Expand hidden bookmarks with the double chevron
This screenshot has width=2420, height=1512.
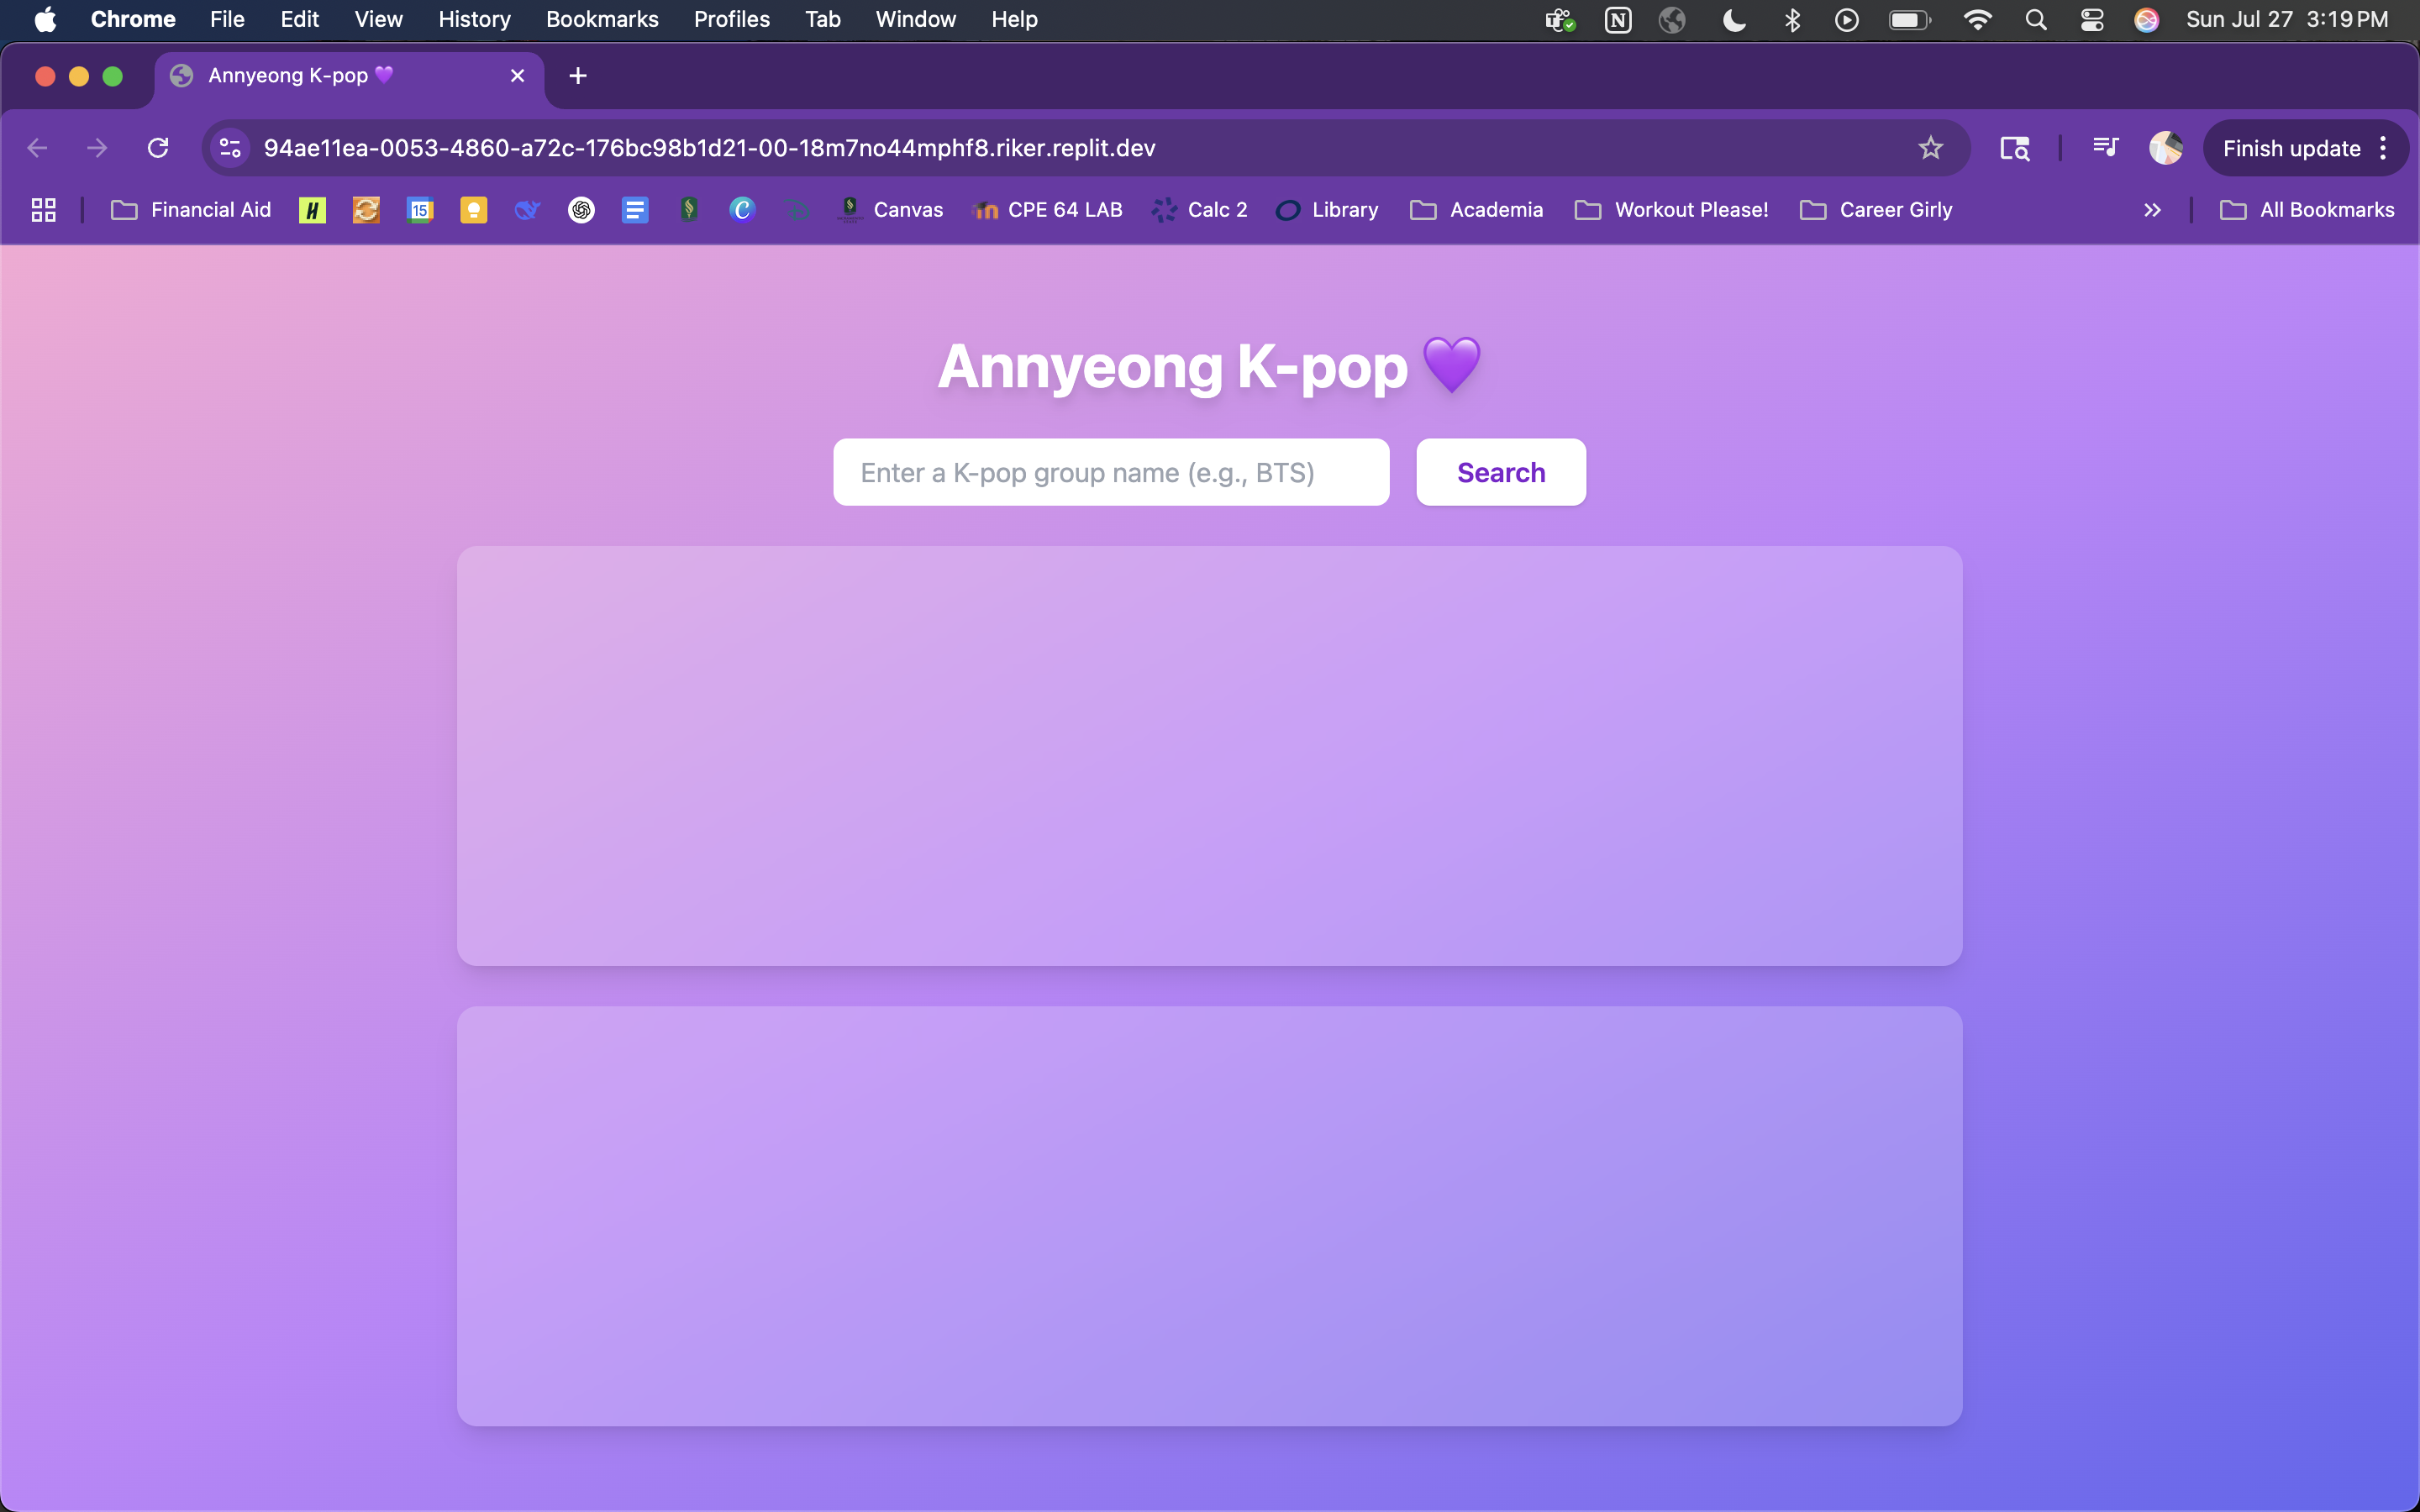coord(2152,210)
